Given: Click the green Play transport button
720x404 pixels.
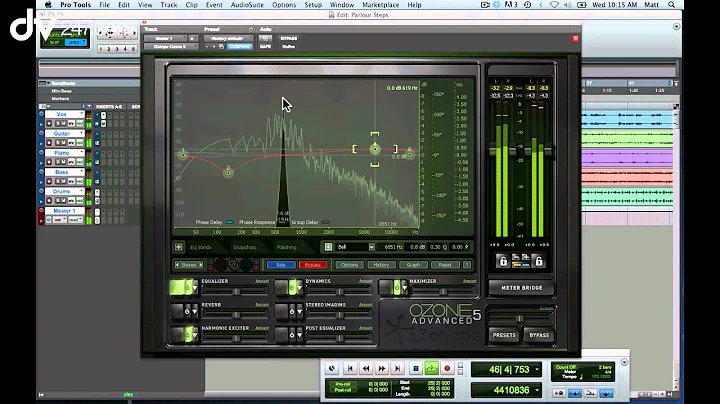Looking at the screenshot, I should (431, 368).
